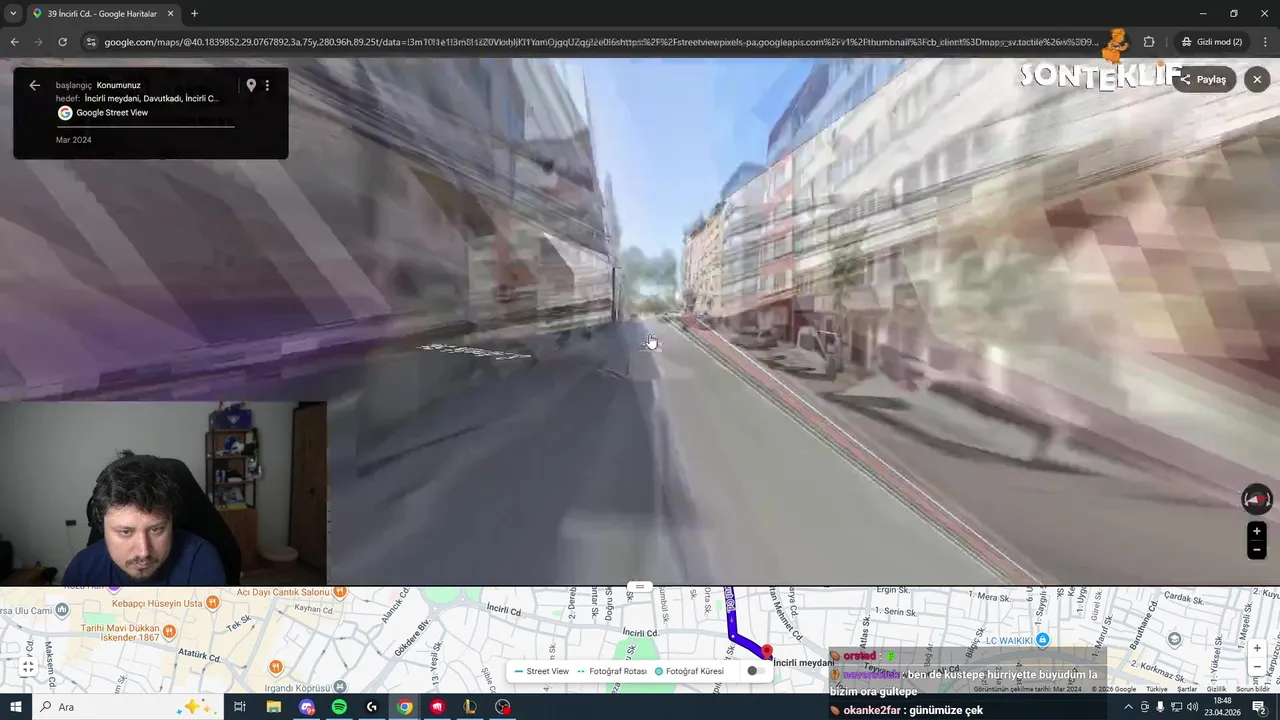Open Google Chrome taskbar icon
This screenshot has width=1280, height=720.
(x=404, y=707)
